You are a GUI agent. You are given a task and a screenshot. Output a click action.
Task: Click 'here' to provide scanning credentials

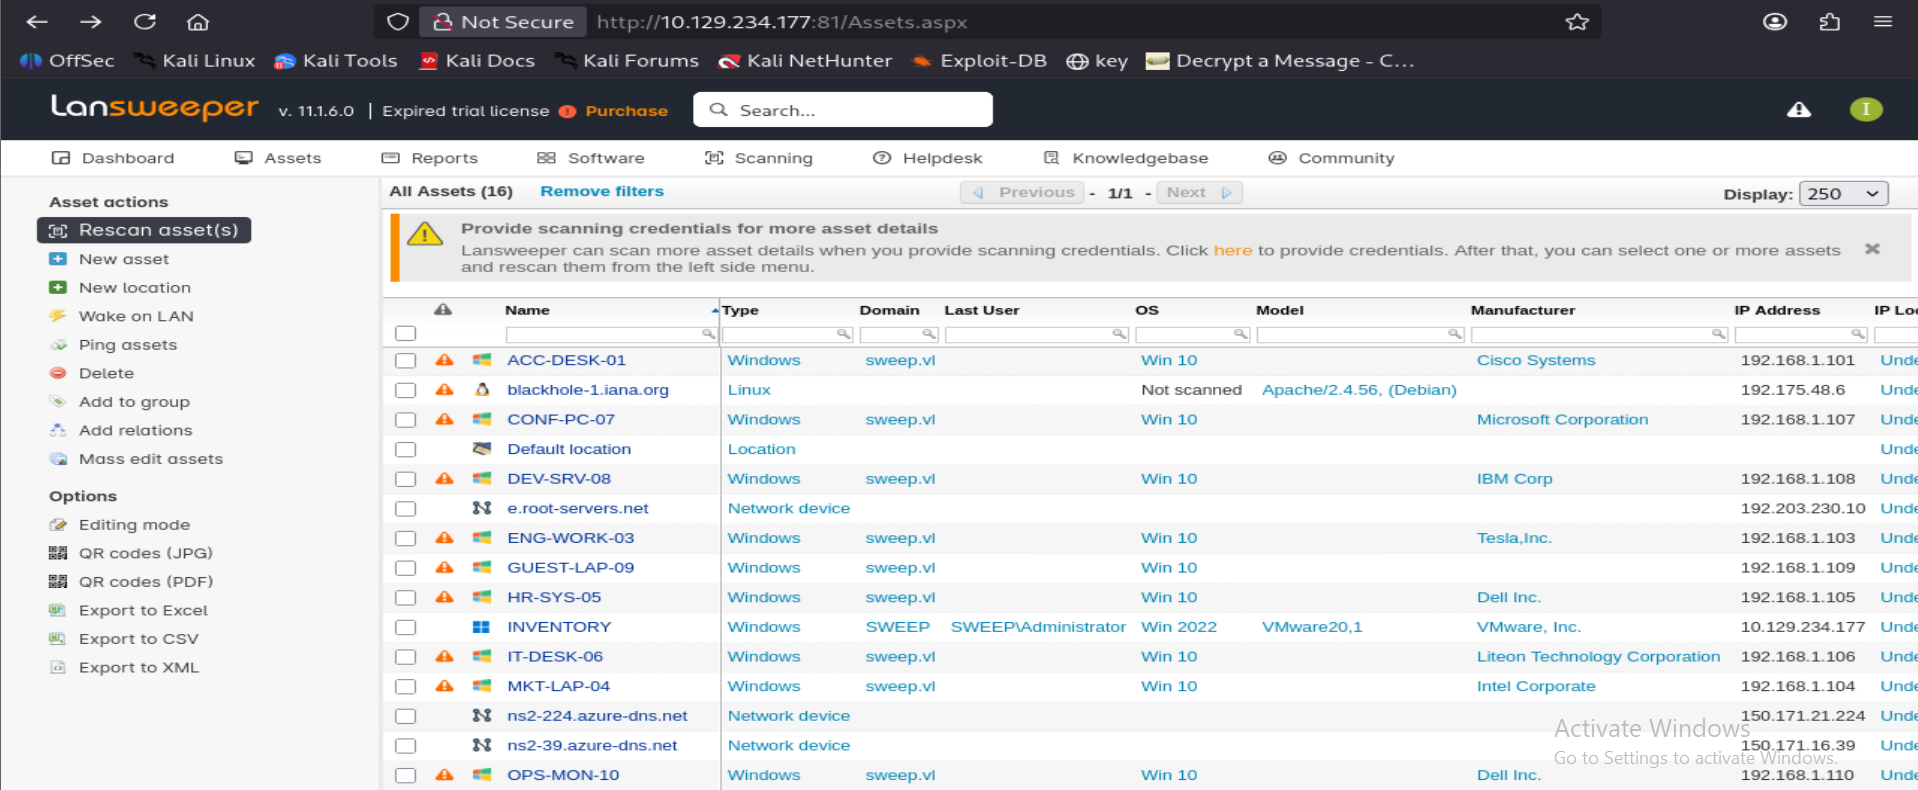point(1232,250)
